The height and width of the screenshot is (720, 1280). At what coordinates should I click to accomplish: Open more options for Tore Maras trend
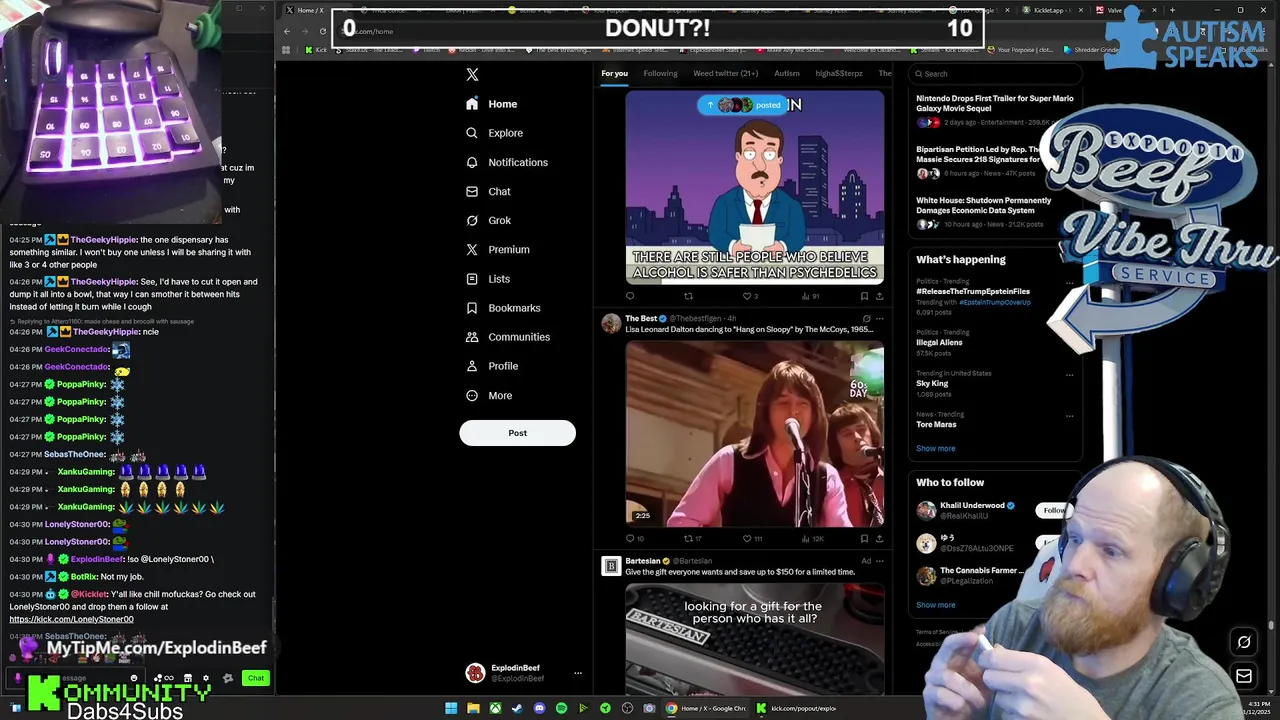[x=1069, y=416]
